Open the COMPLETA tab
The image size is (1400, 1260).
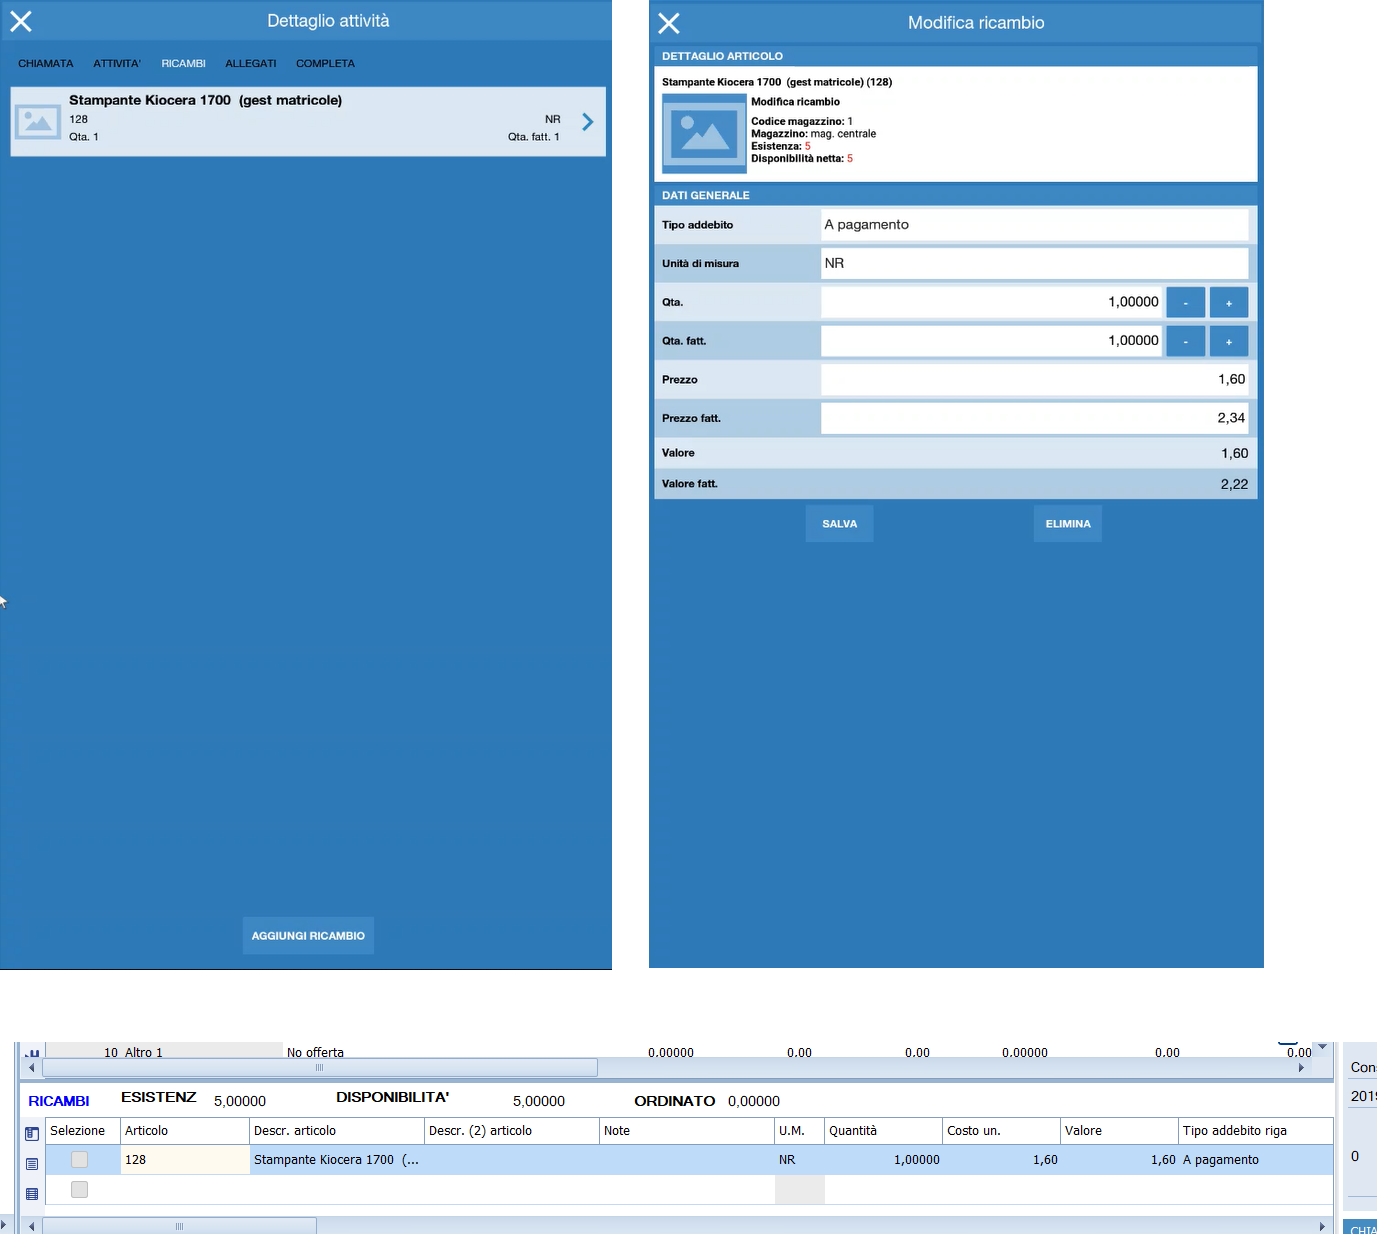326,64
